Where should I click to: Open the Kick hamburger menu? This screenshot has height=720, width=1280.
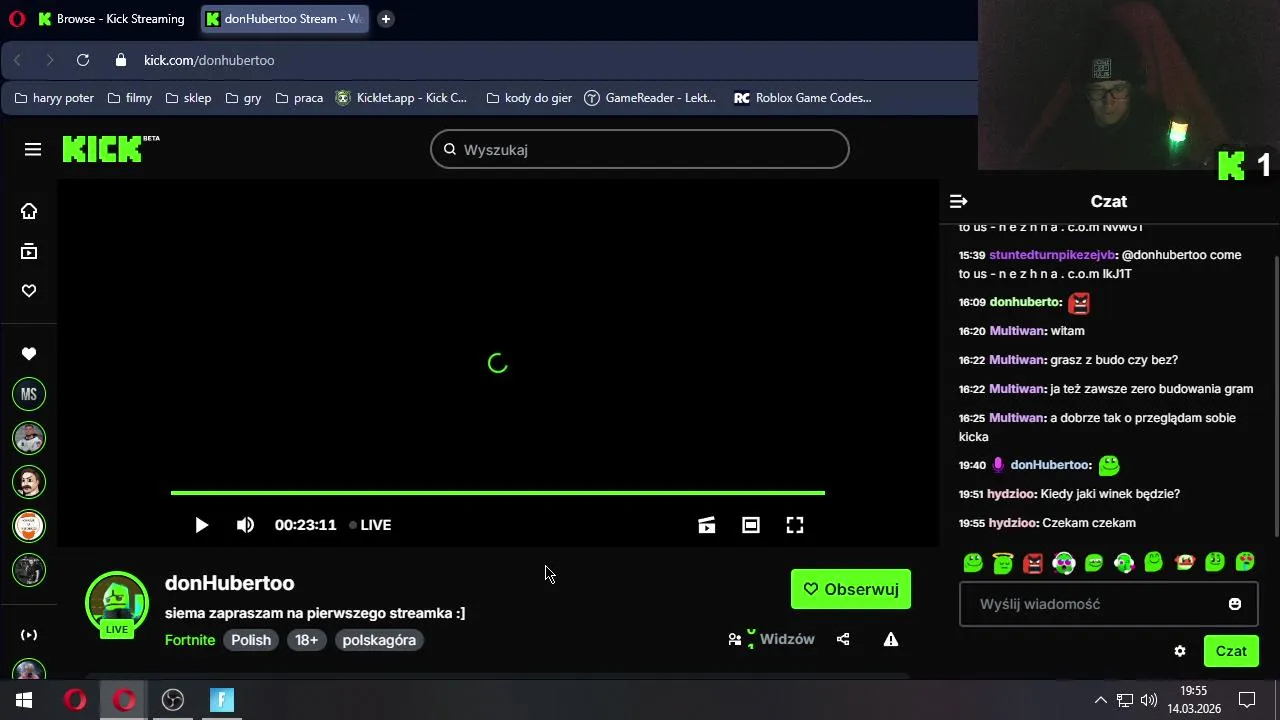point(33,149)
